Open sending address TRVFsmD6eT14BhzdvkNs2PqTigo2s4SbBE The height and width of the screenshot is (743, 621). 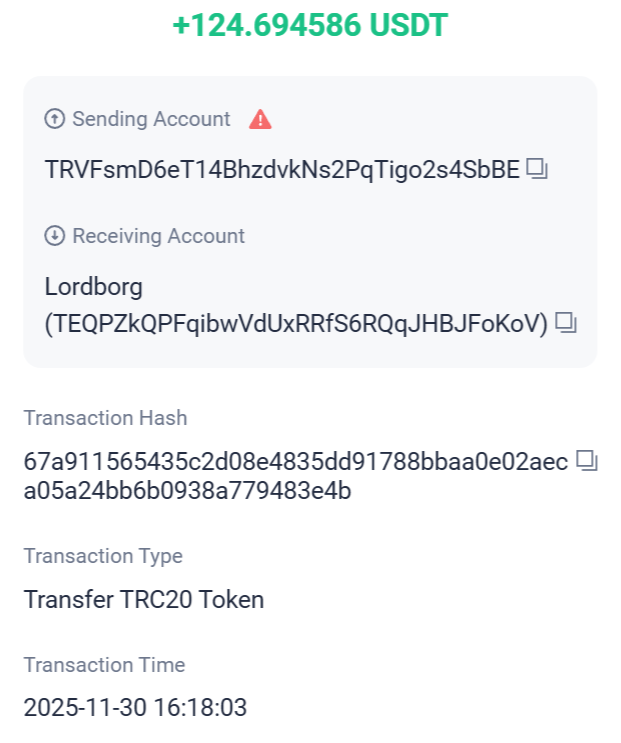click(282, 171)
